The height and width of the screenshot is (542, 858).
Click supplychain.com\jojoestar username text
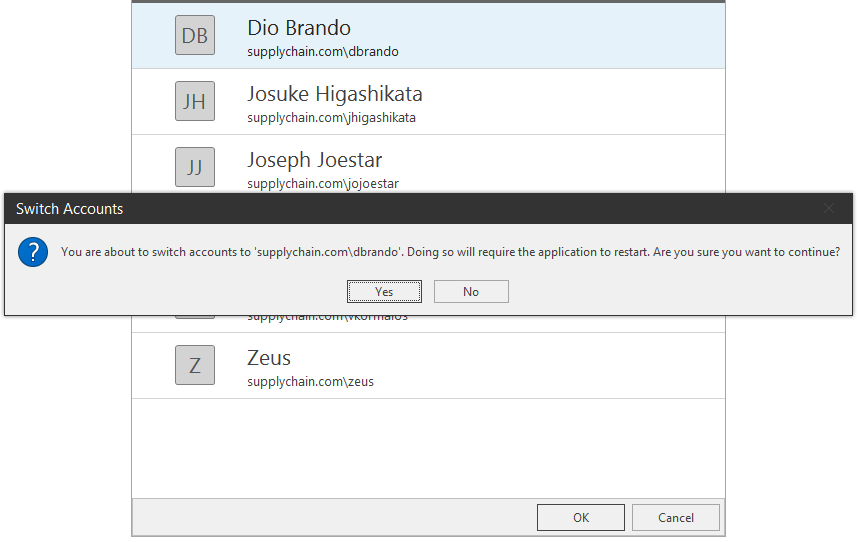(x=323, y=184)
